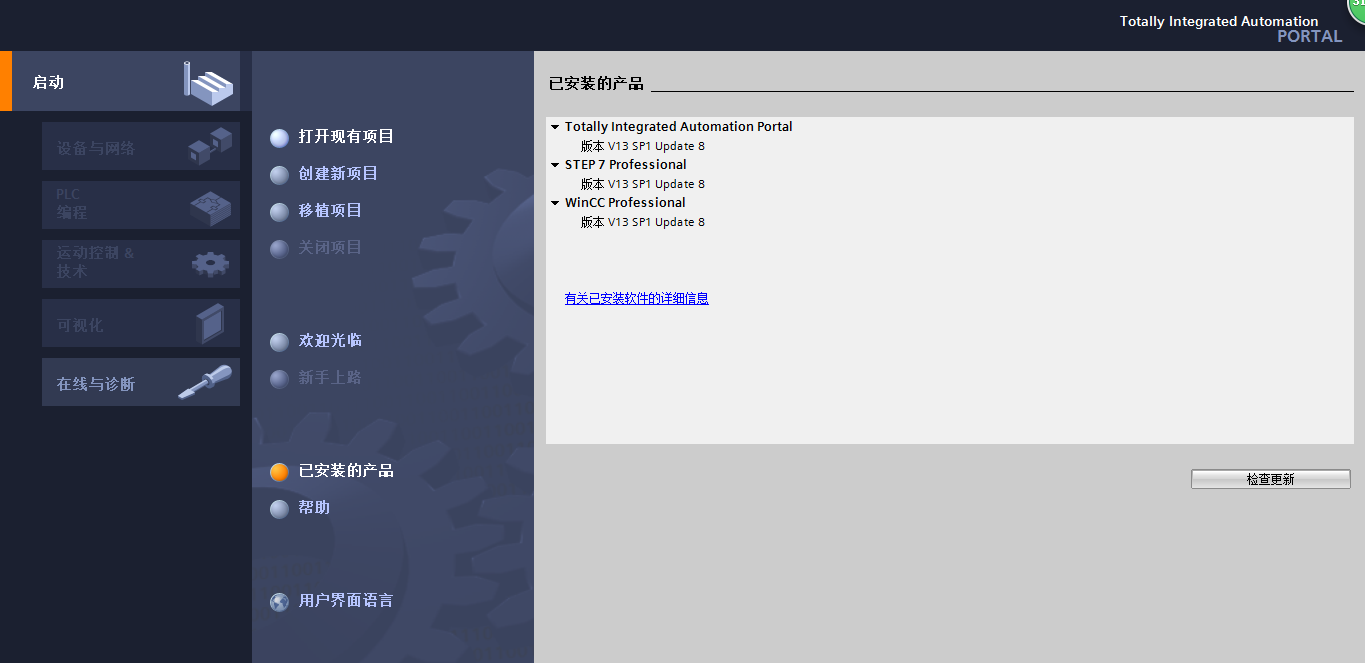The height and width of the screenshot is (663, 1365).
Task: Select the Totally Integrated Automation Portal name
Action: tap(679, 127)
